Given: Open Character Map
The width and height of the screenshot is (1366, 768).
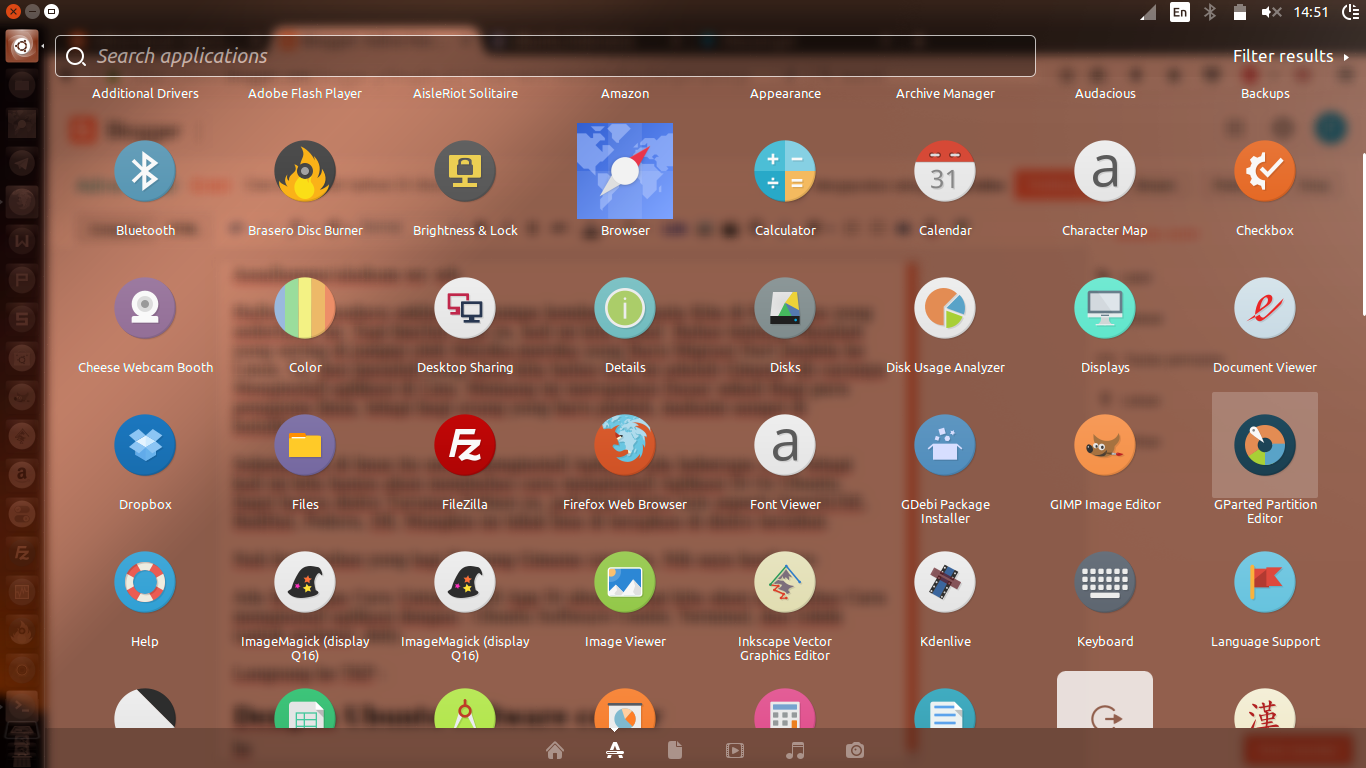Looking at the screenshot, I should click(1105, 171).
